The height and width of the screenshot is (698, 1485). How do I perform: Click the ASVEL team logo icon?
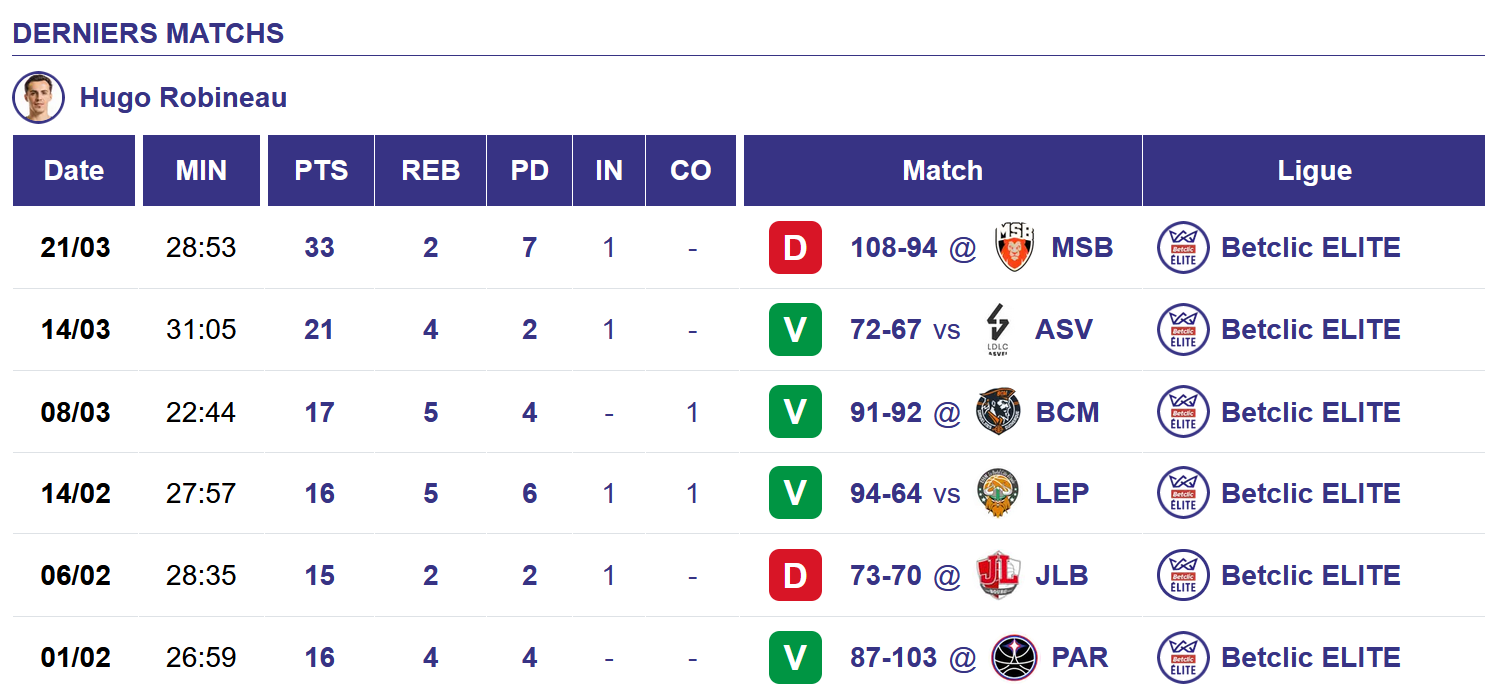998,329
